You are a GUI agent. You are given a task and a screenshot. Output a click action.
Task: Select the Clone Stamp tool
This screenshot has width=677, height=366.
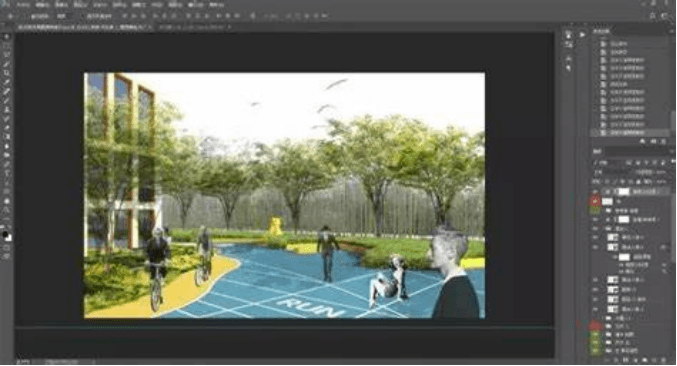click(6, 110)
